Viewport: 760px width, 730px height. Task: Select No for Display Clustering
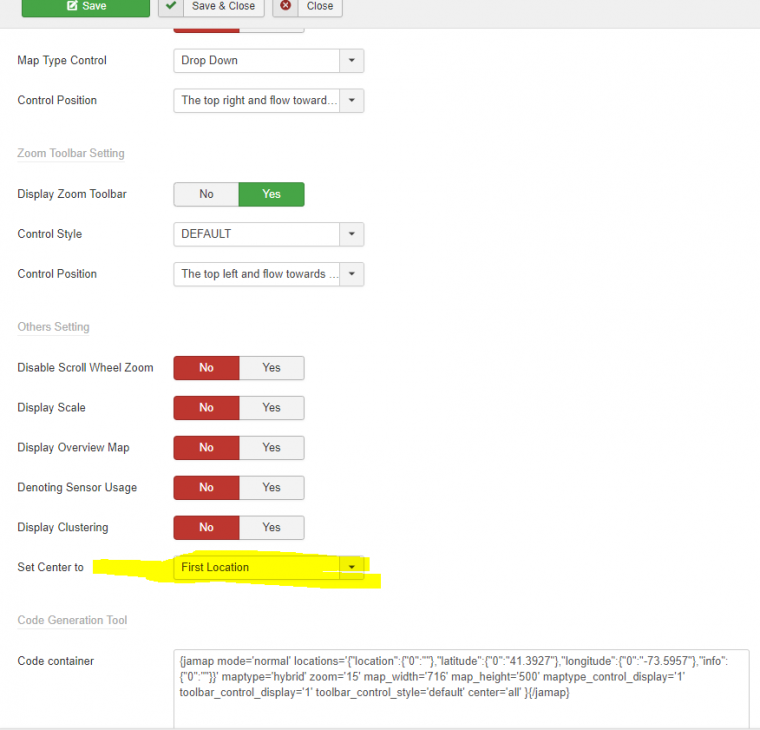tap(206, 527)
